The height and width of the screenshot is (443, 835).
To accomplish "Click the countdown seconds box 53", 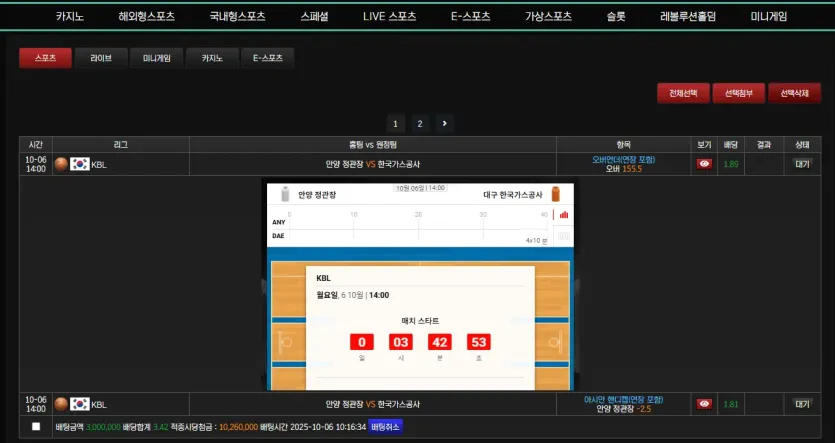I will 479,342.
